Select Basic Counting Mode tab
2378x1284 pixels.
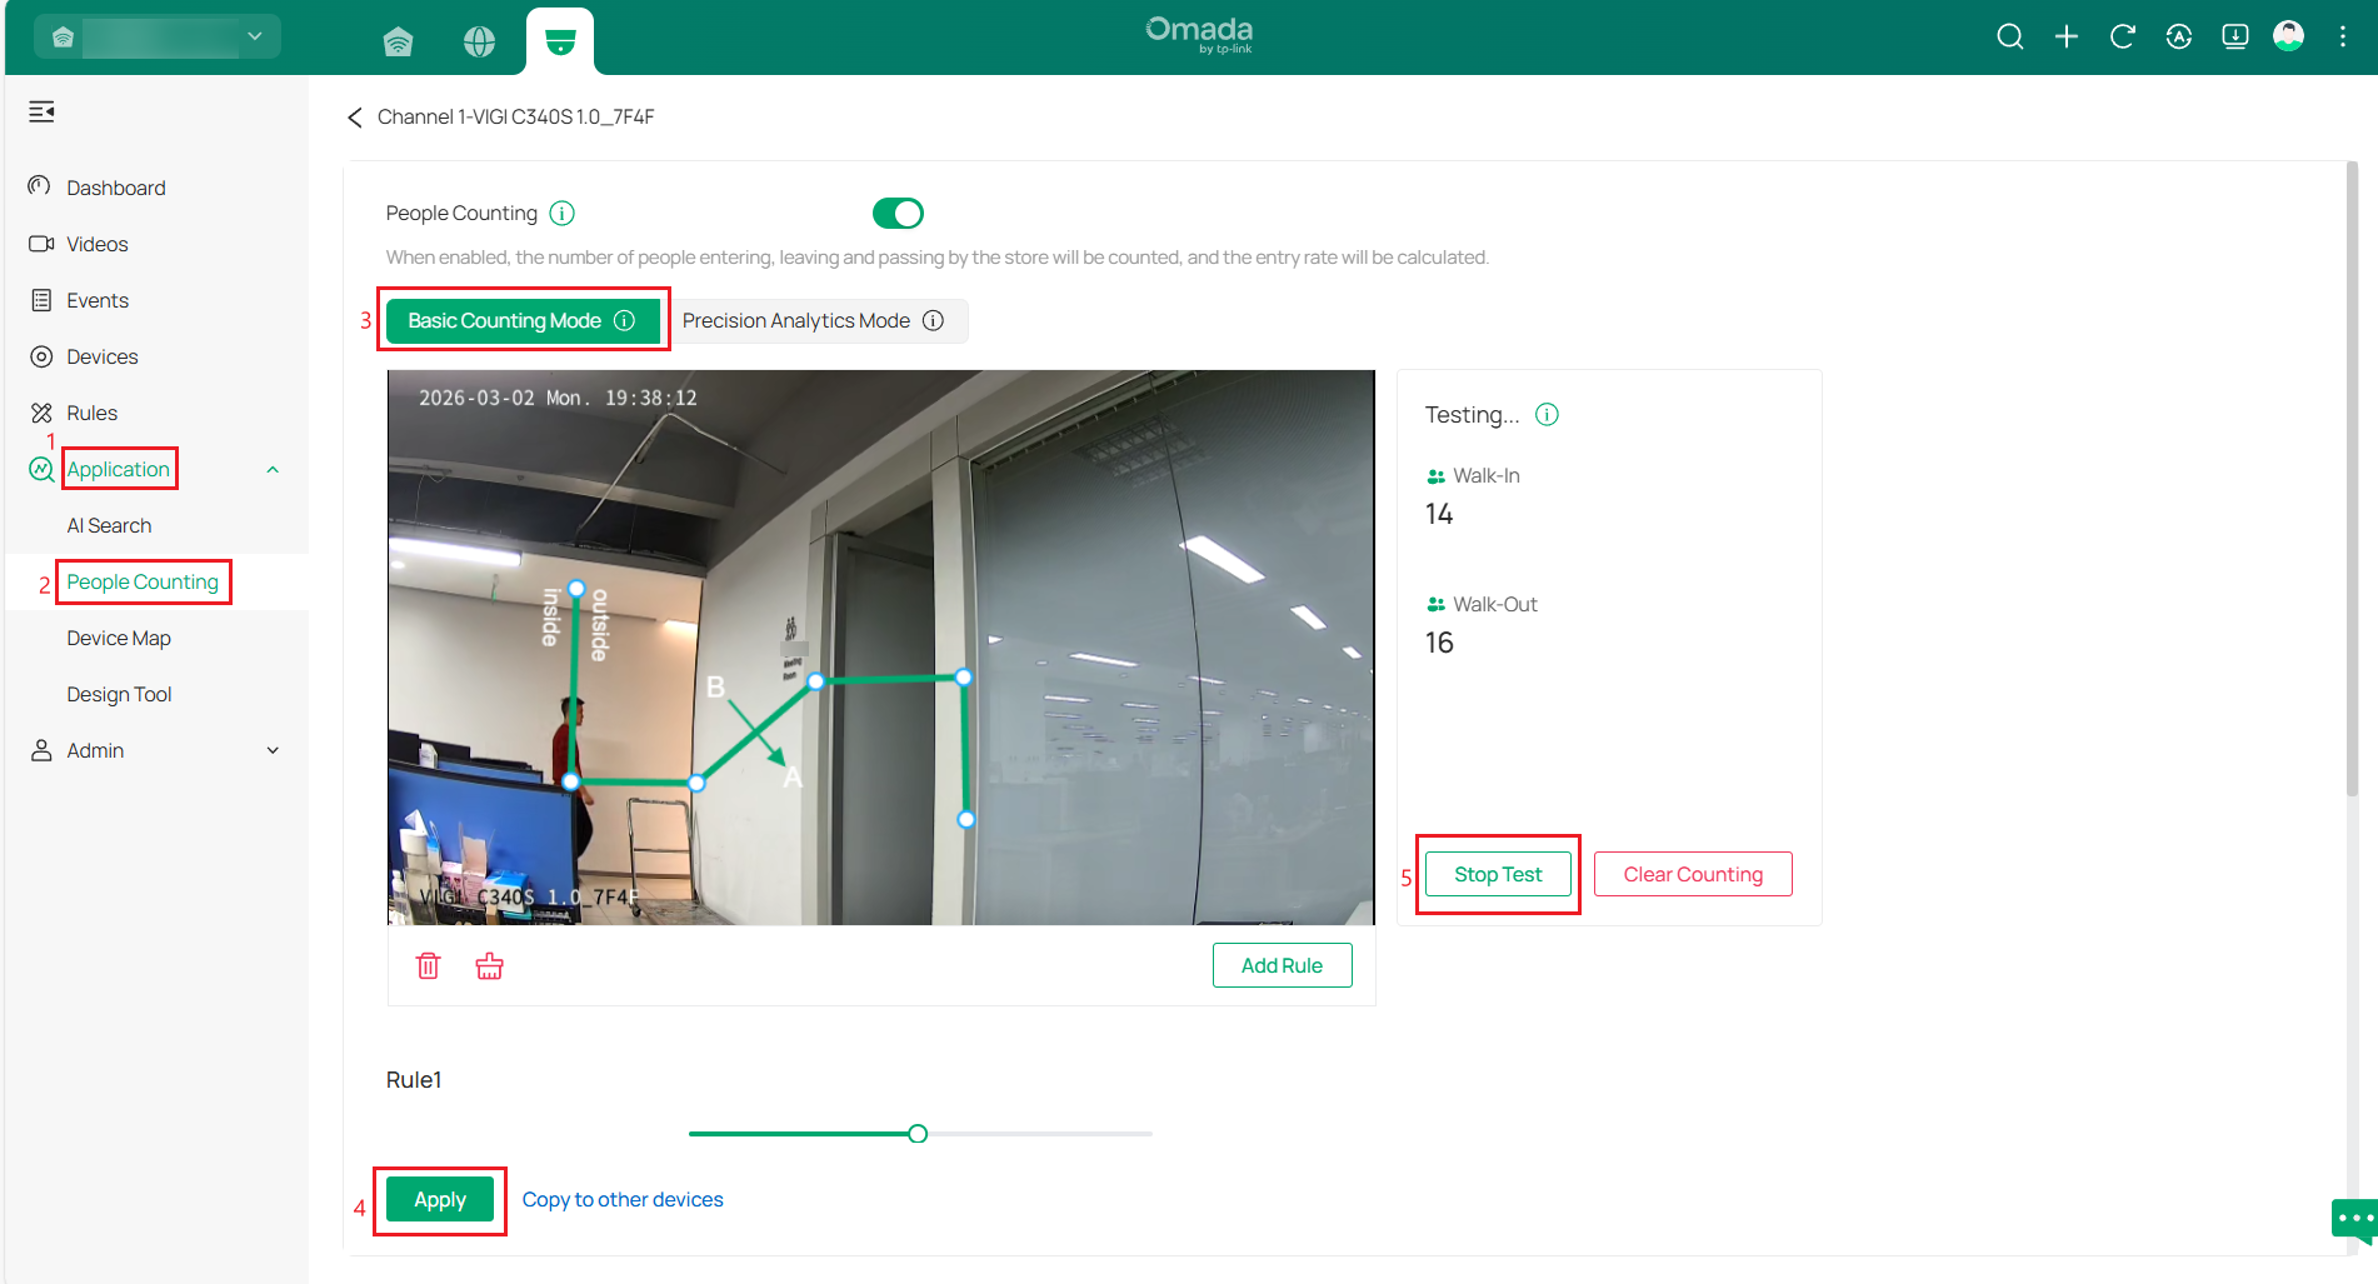click(521, 320)
